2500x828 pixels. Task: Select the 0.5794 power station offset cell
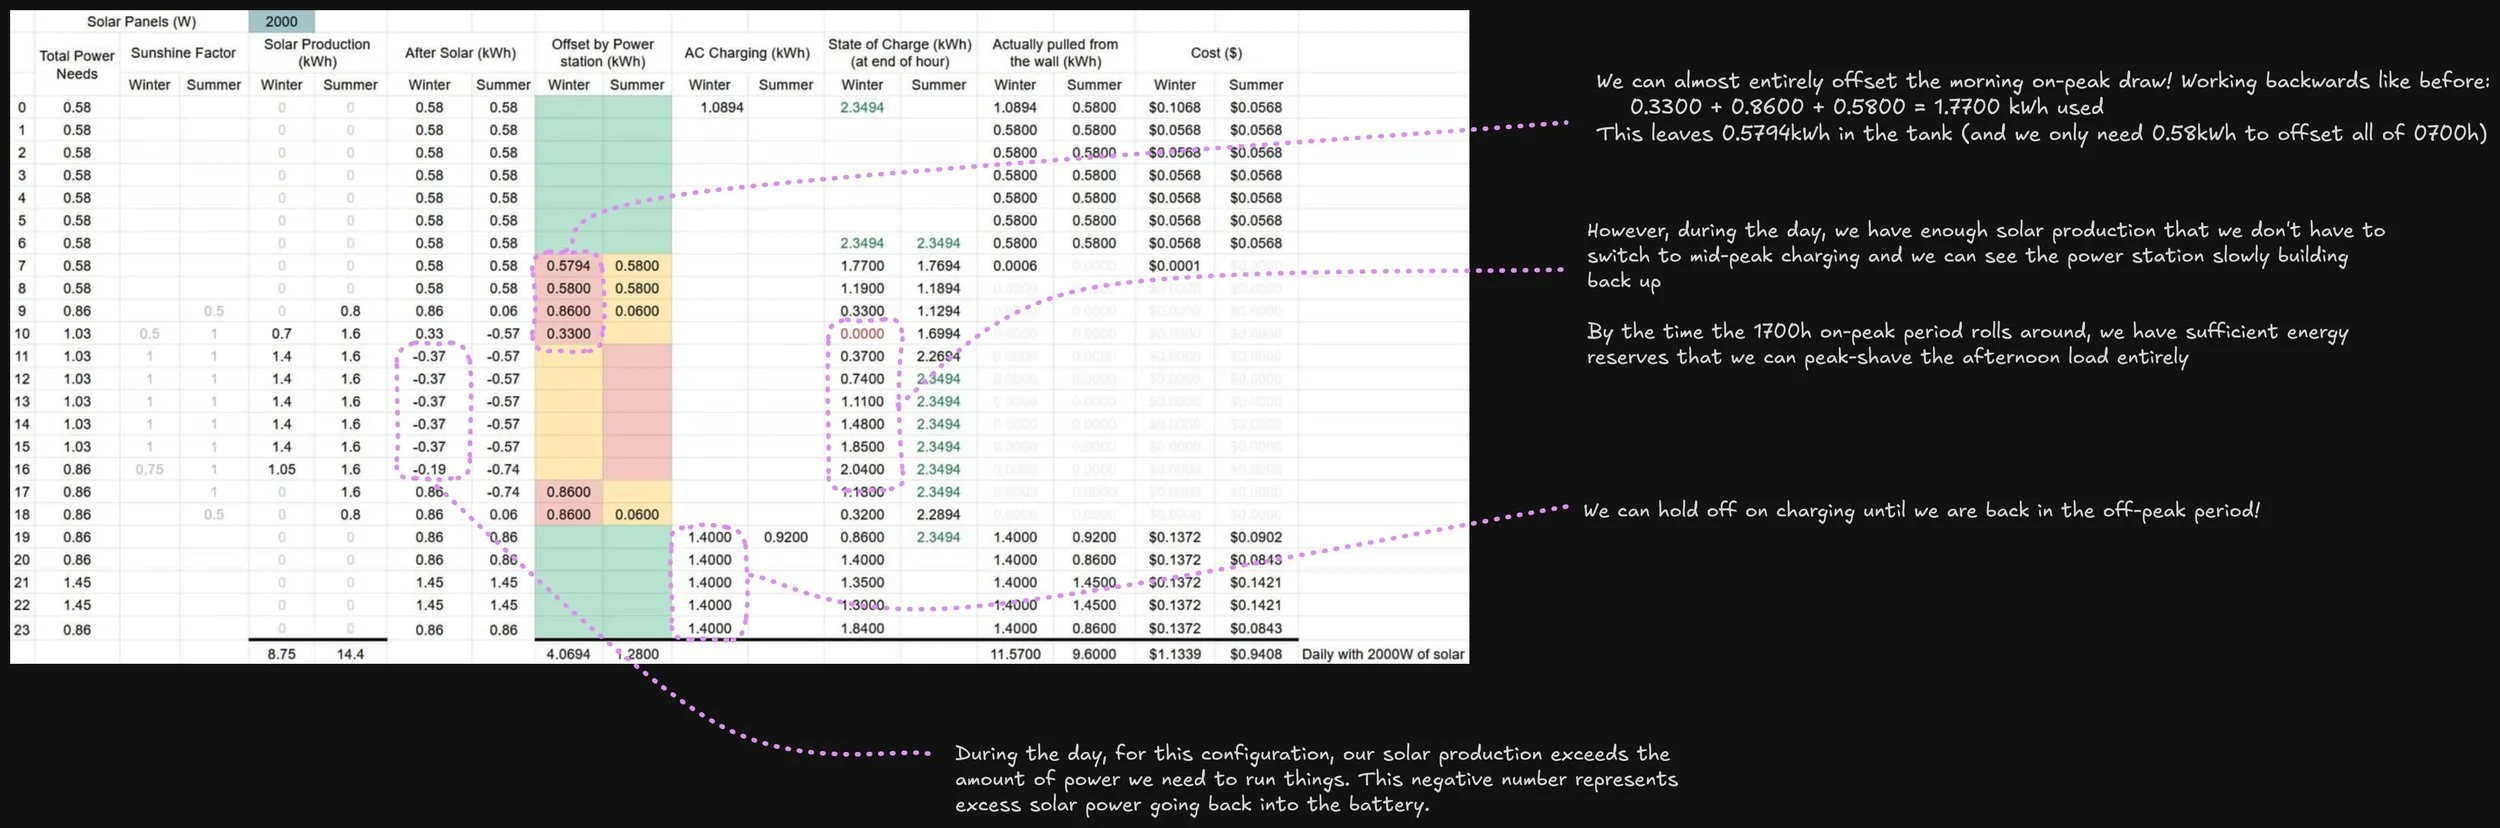[568, 266]
